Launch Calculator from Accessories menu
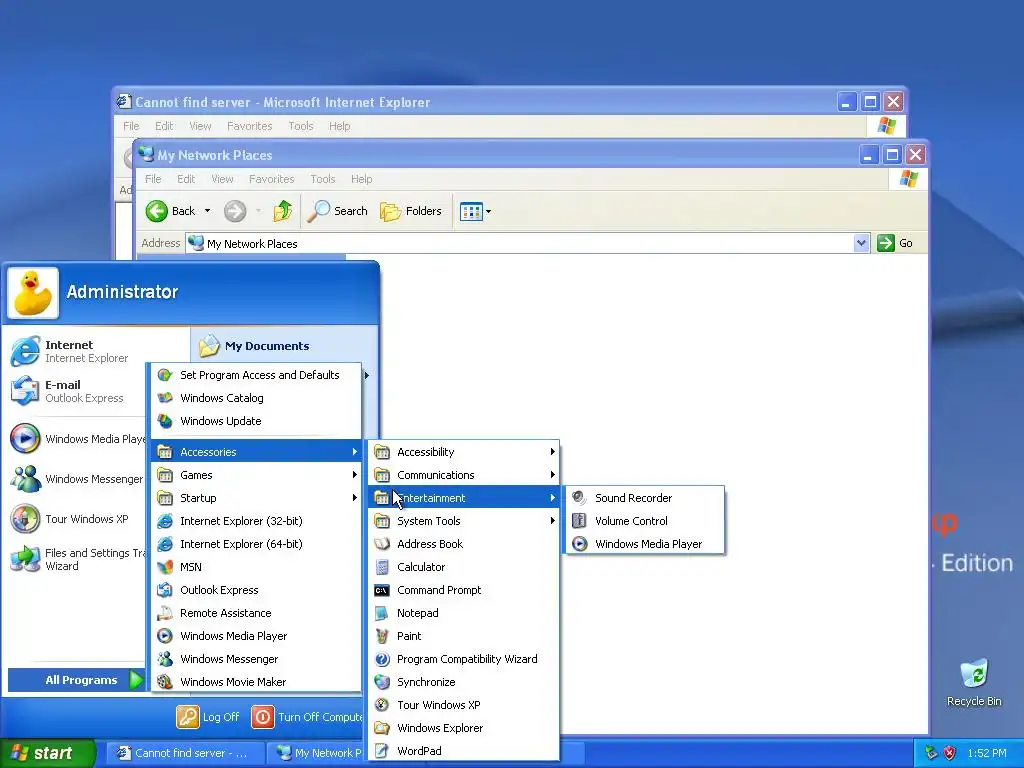This screenshot has width=1024, height=768. coord(464,567)
